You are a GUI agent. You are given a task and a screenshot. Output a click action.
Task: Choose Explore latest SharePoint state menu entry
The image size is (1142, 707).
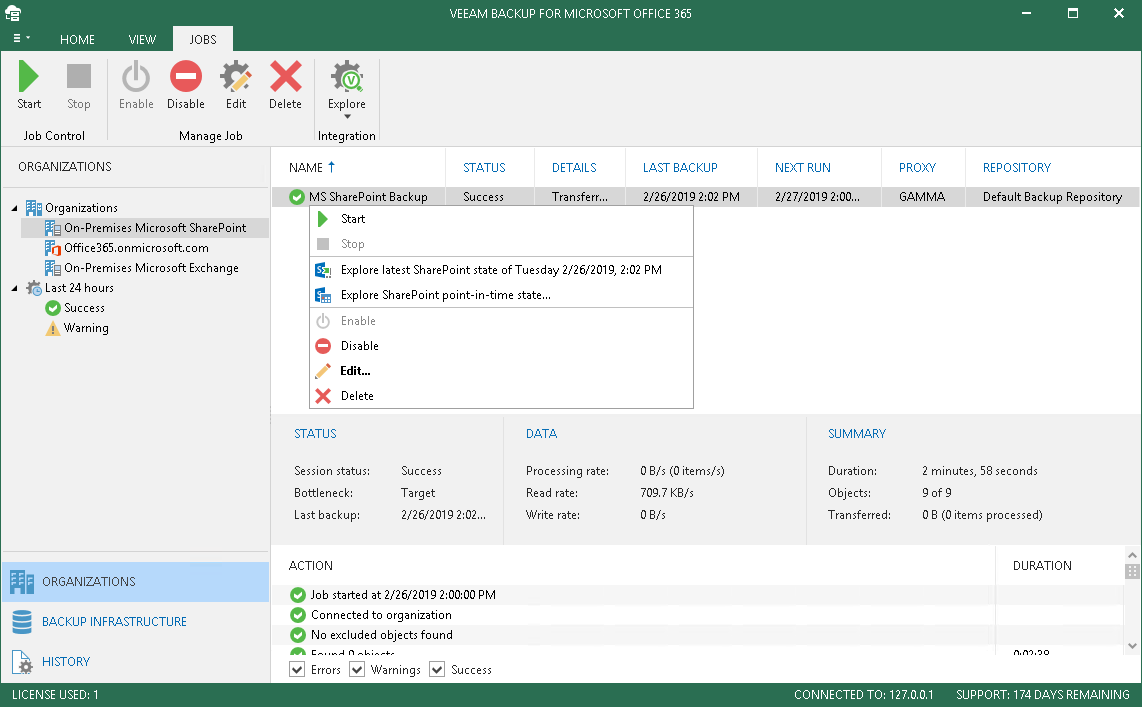[x=501, y=270]
